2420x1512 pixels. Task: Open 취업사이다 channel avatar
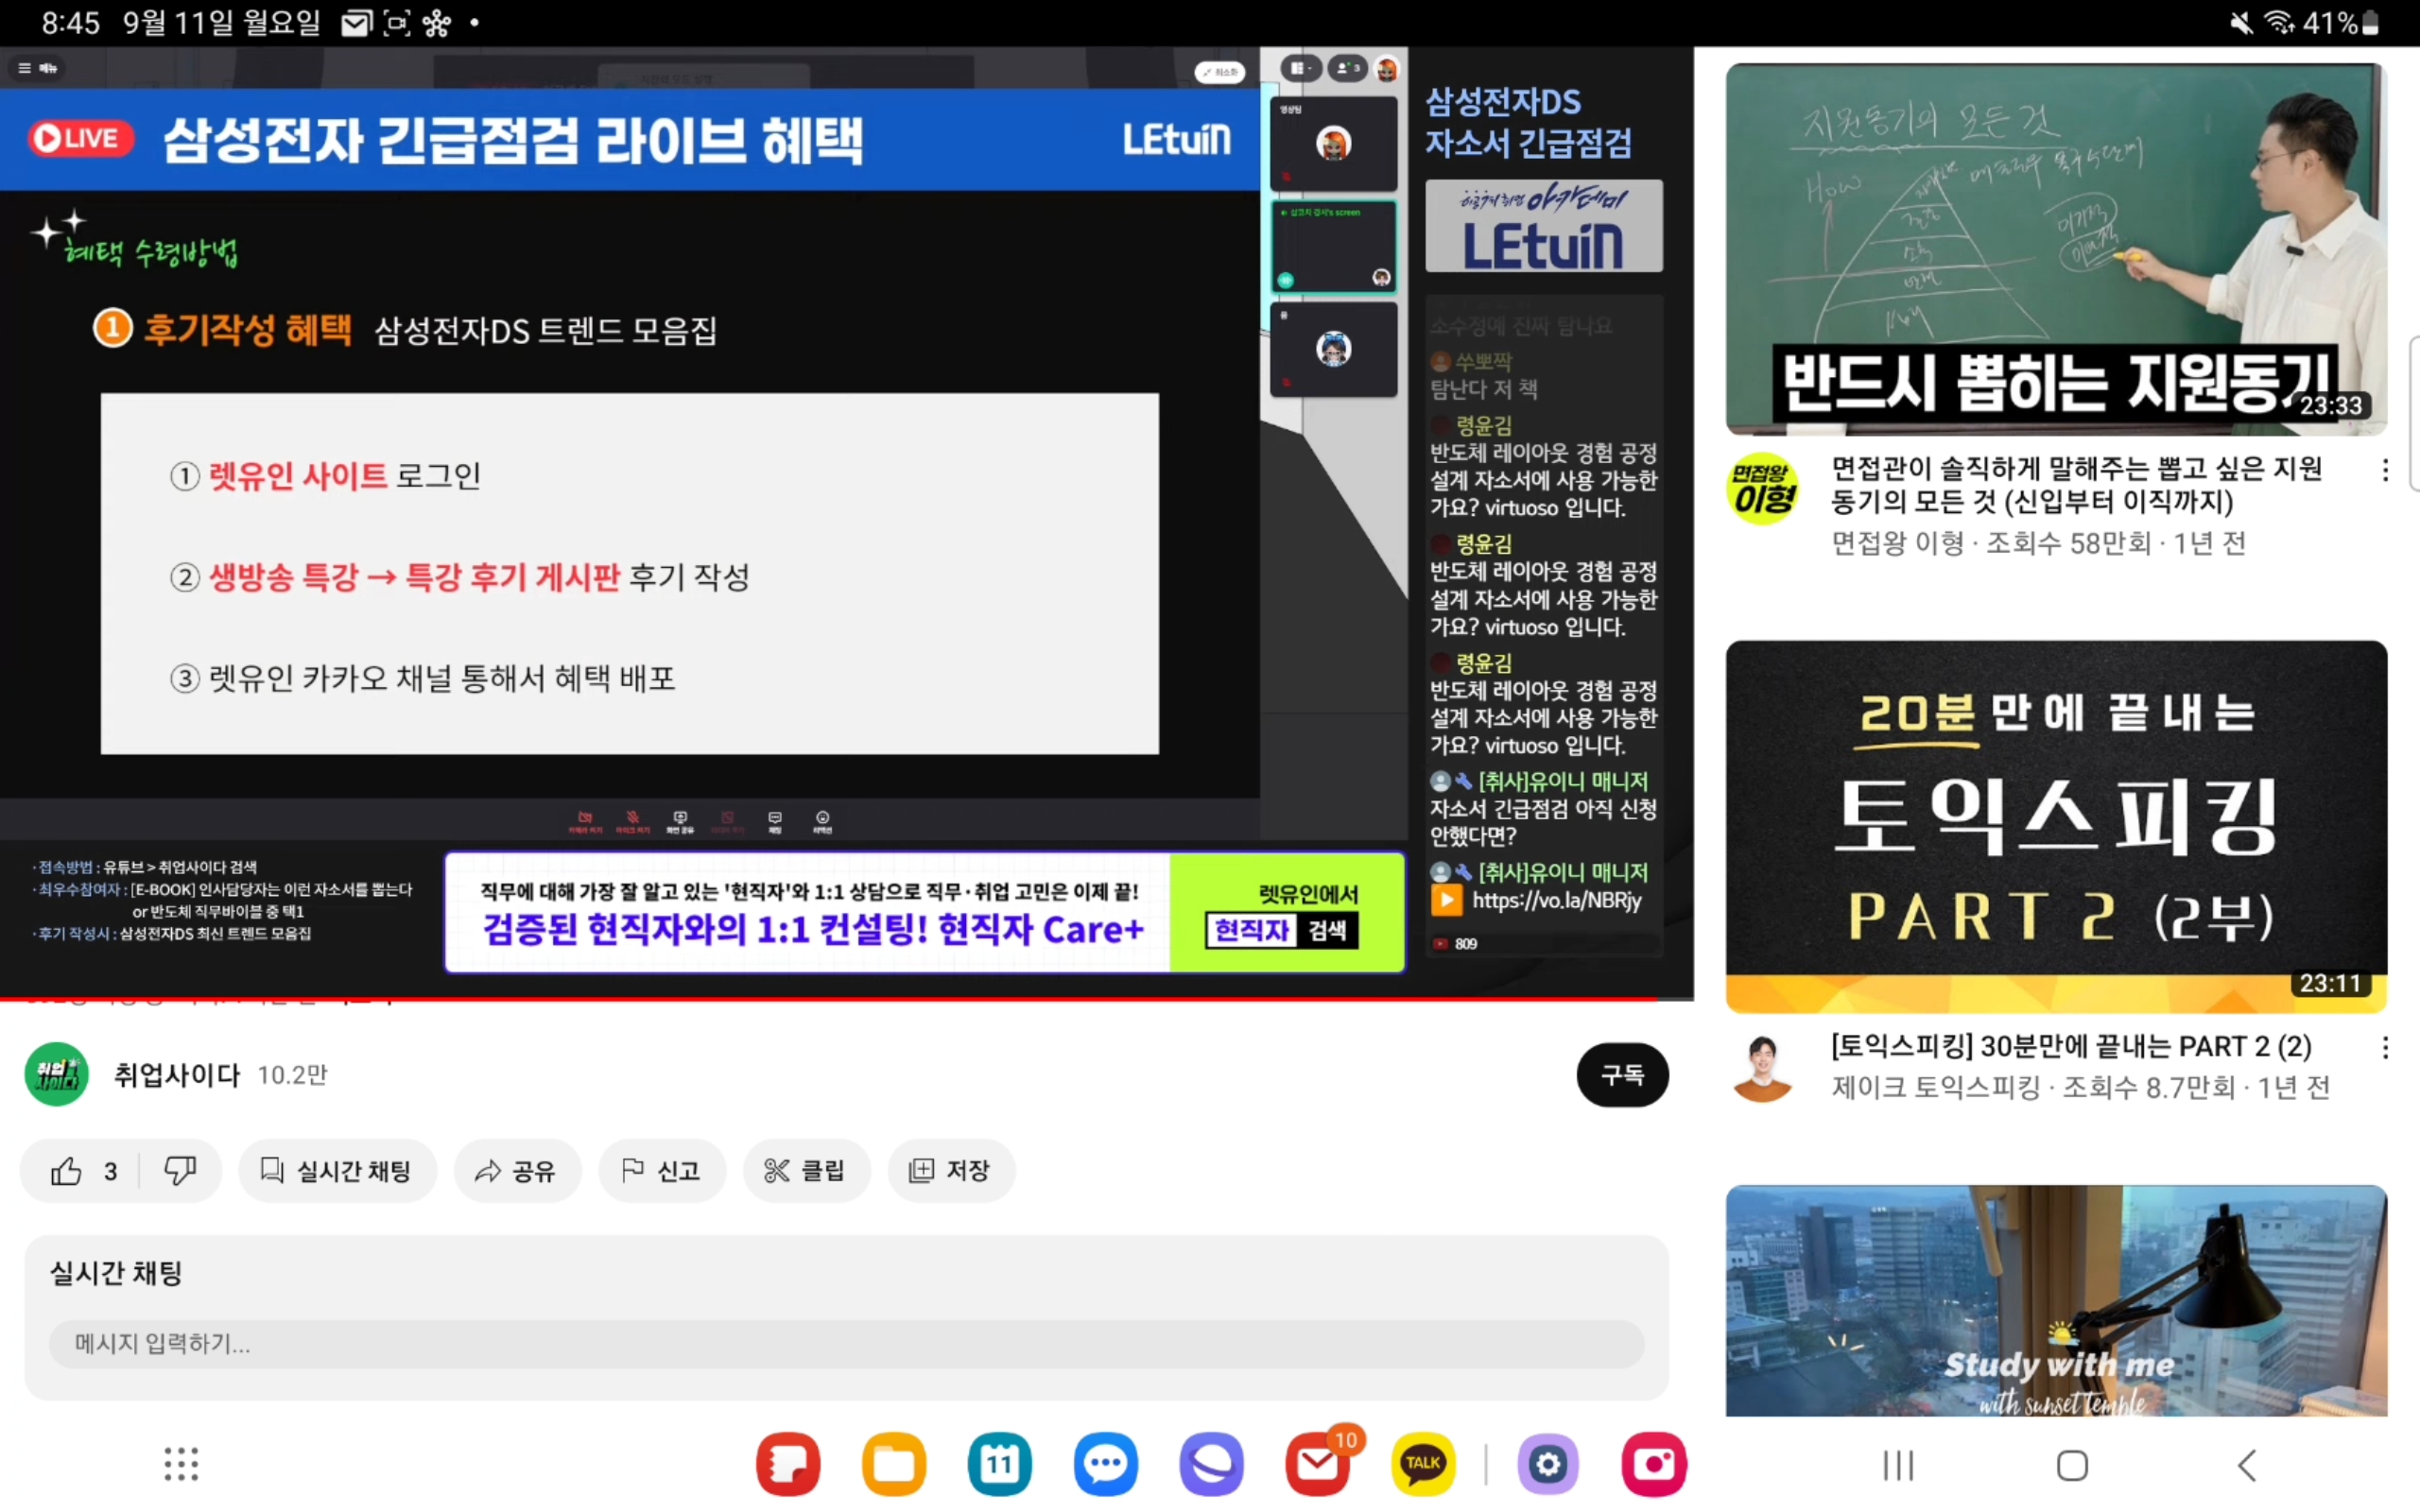coord(56,1075)
